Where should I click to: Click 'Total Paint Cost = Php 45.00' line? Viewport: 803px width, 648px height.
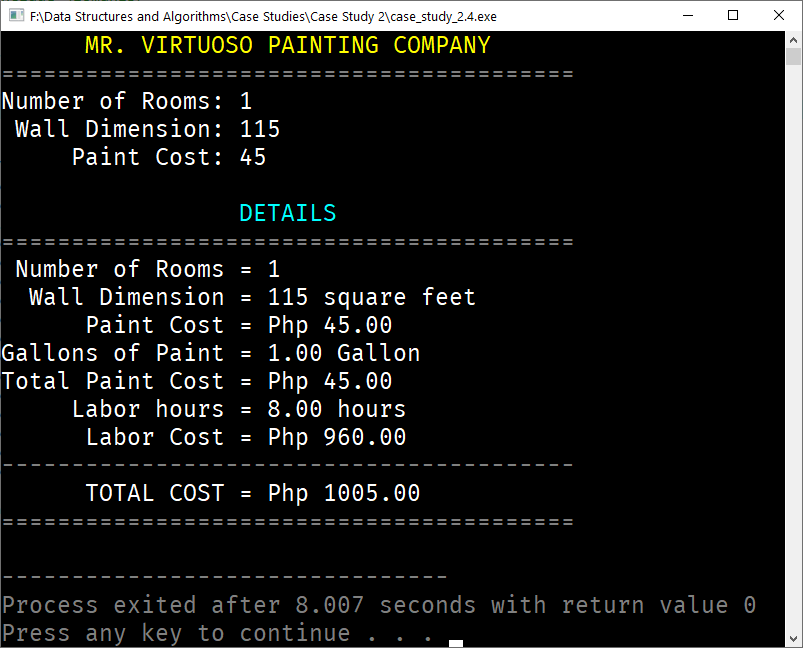pos(197,381)
